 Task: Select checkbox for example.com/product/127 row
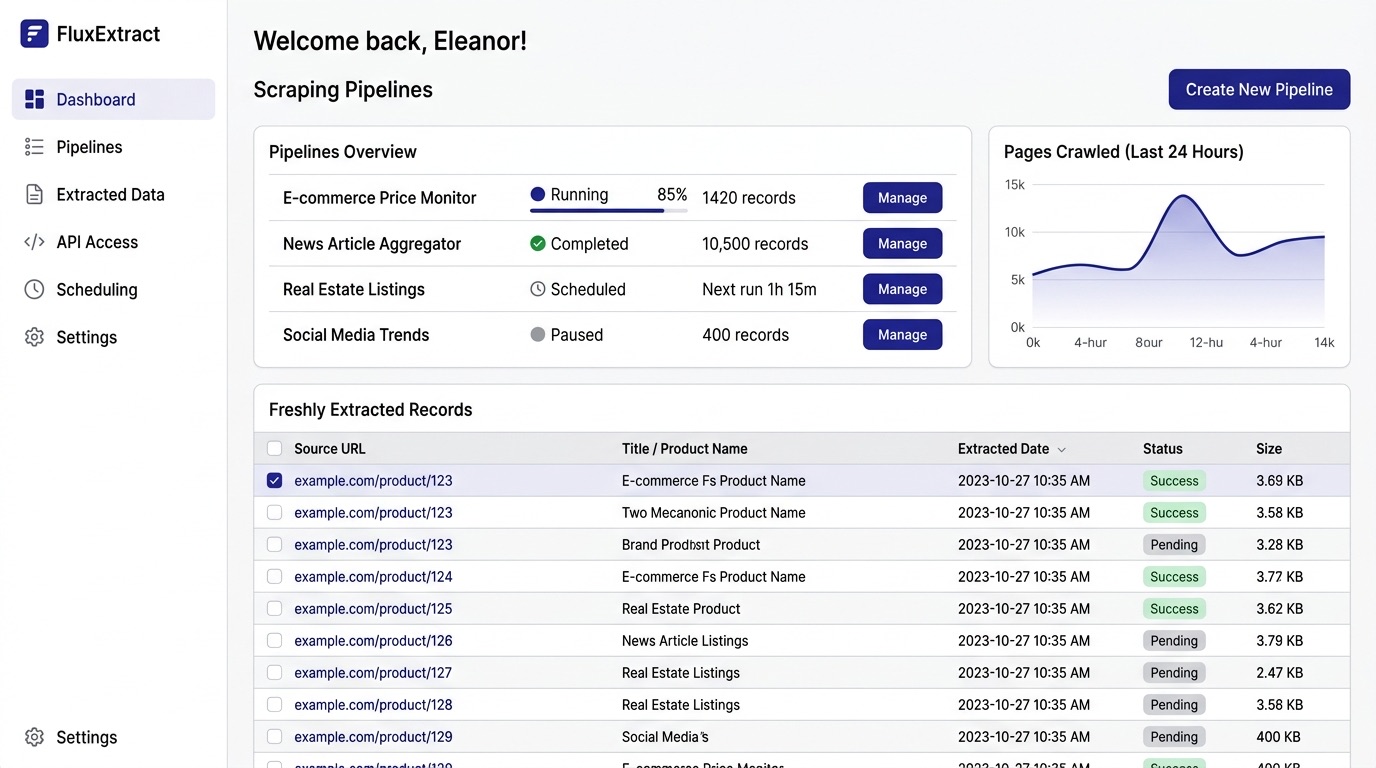(275, 673)
